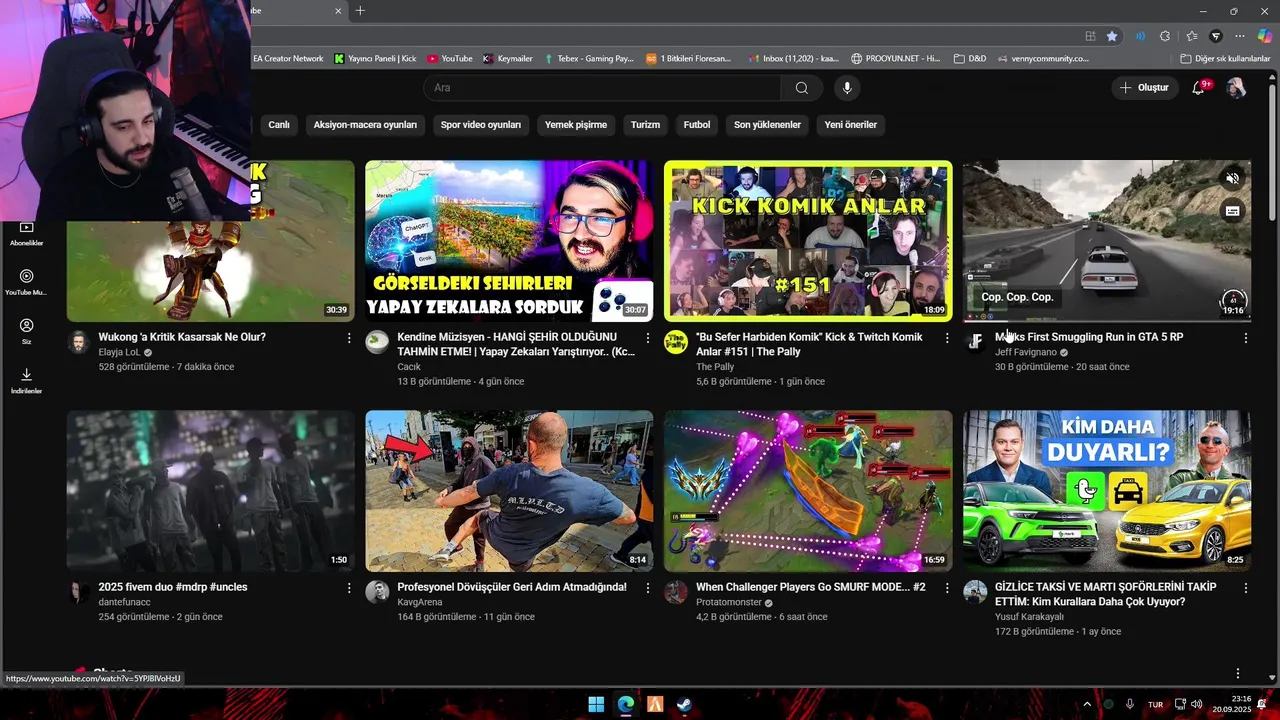Close the current browser tab

click(x=338, y=11)
